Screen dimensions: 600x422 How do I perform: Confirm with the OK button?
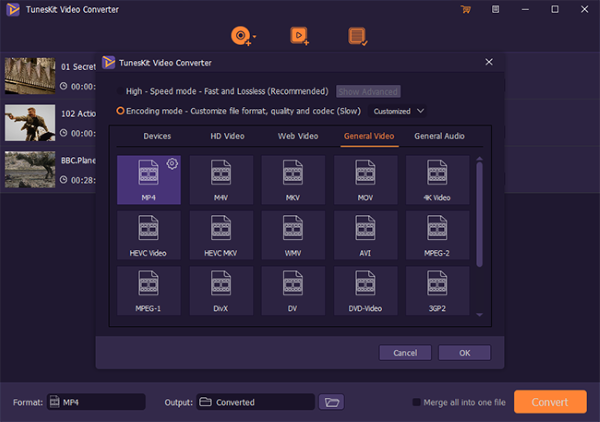465,353
